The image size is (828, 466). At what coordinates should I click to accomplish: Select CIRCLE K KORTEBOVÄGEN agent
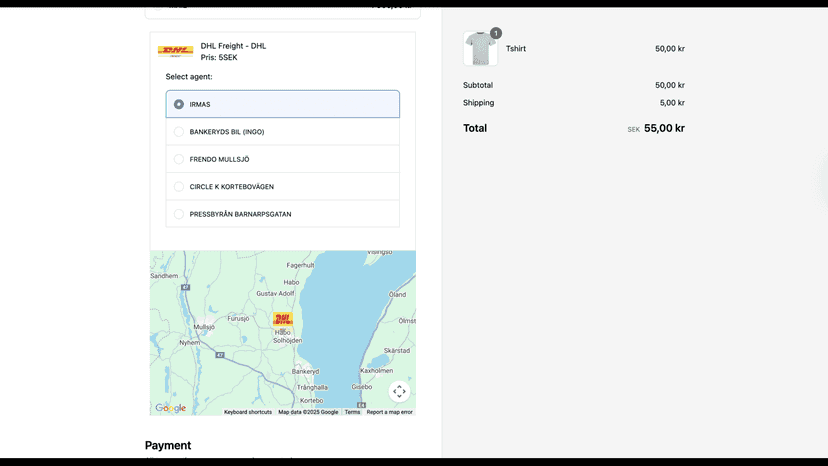pos(283,187)
